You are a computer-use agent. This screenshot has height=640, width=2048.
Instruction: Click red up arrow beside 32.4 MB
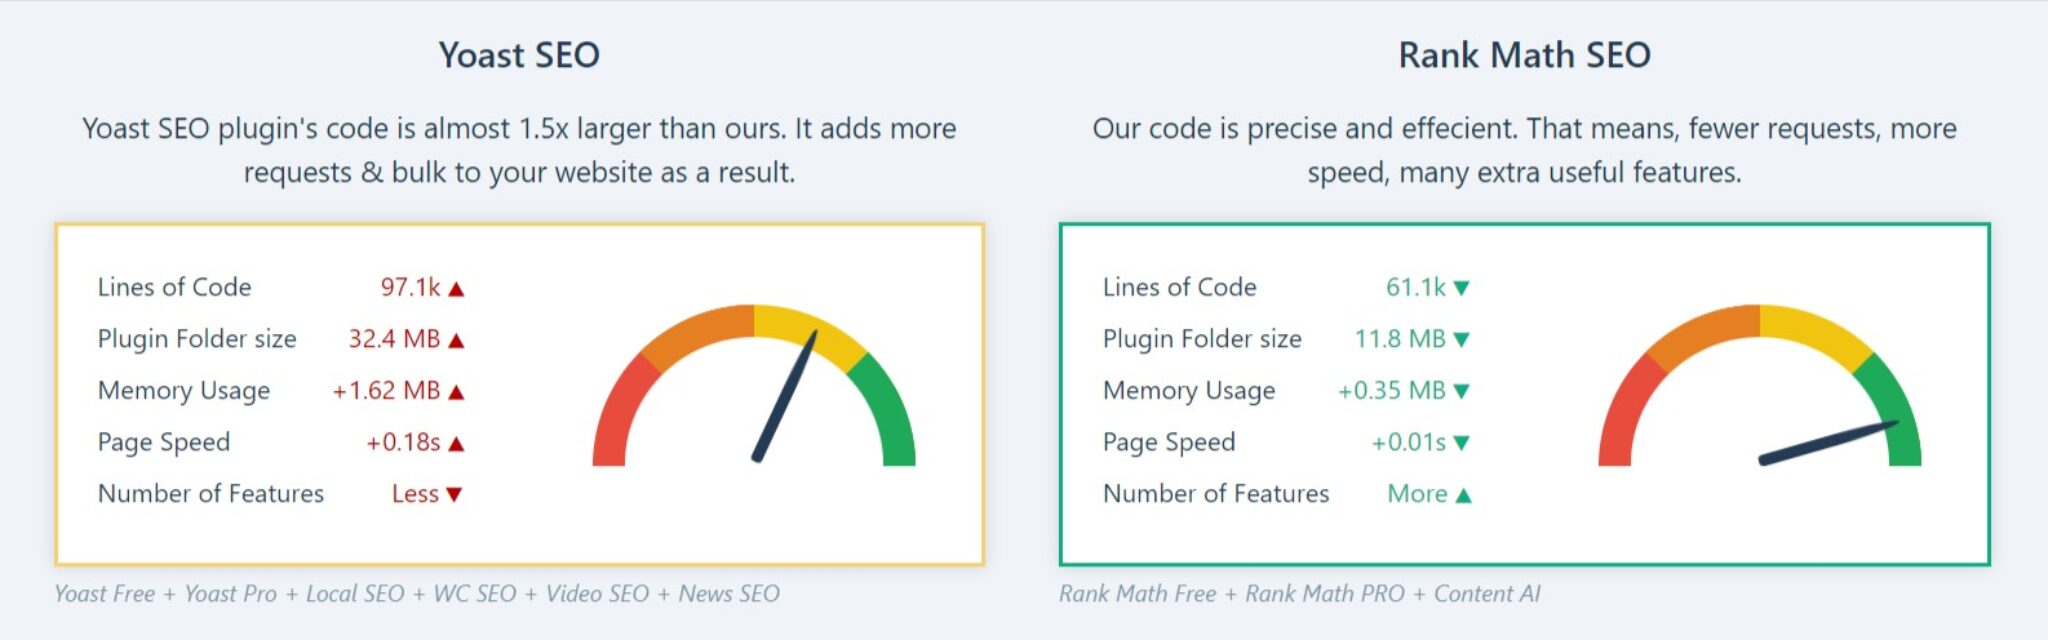point(456,340)
